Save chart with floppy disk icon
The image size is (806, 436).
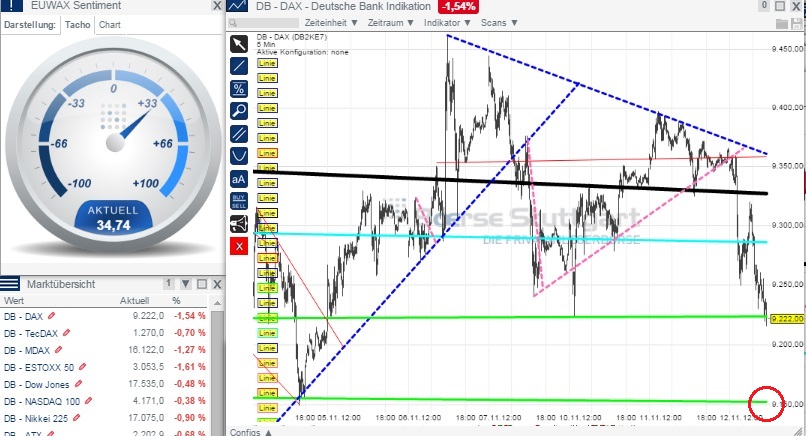(798, 23)
